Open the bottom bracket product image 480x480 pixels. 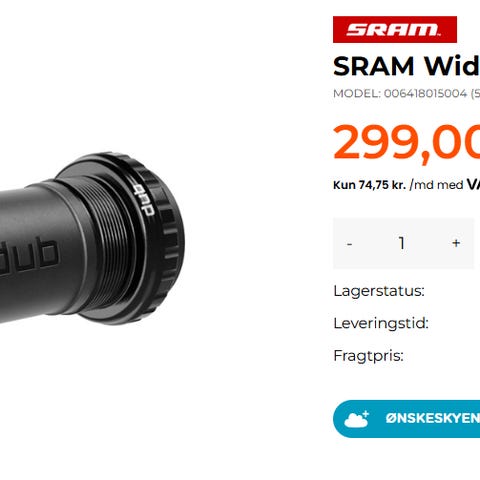(x=92, y=239)
